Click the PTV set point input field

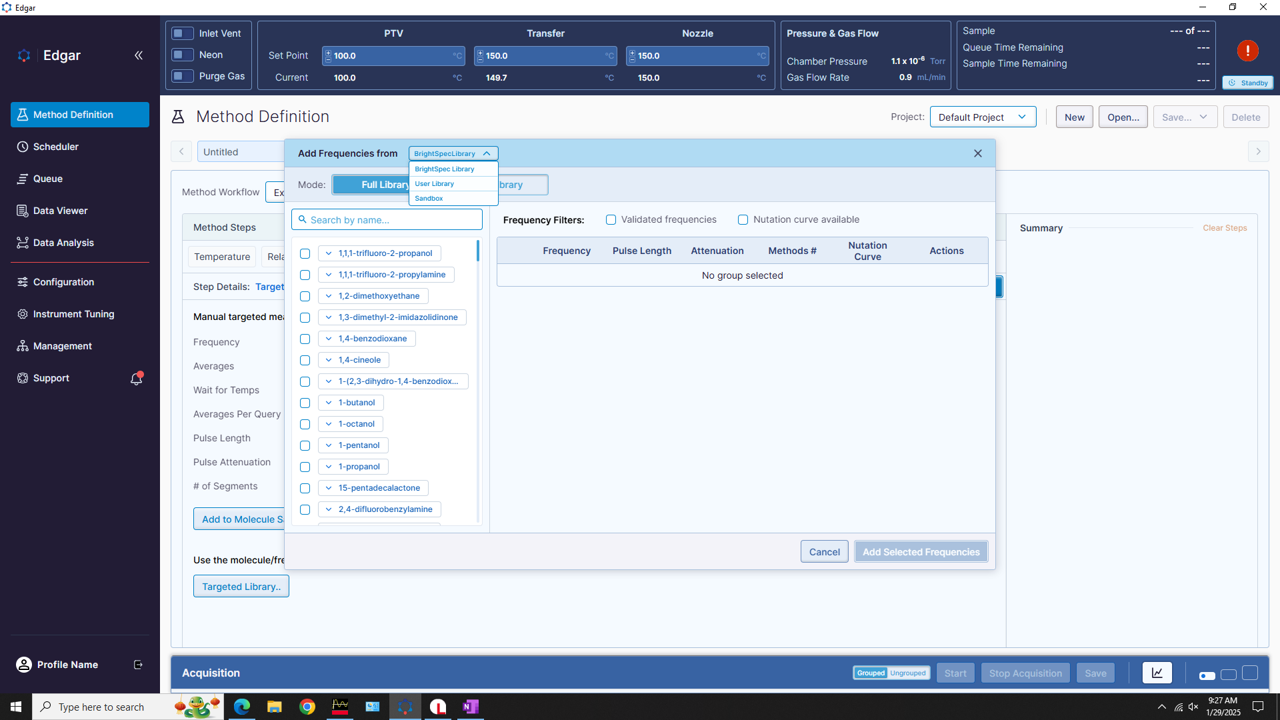pyautogui.click(x=393, y=56)
